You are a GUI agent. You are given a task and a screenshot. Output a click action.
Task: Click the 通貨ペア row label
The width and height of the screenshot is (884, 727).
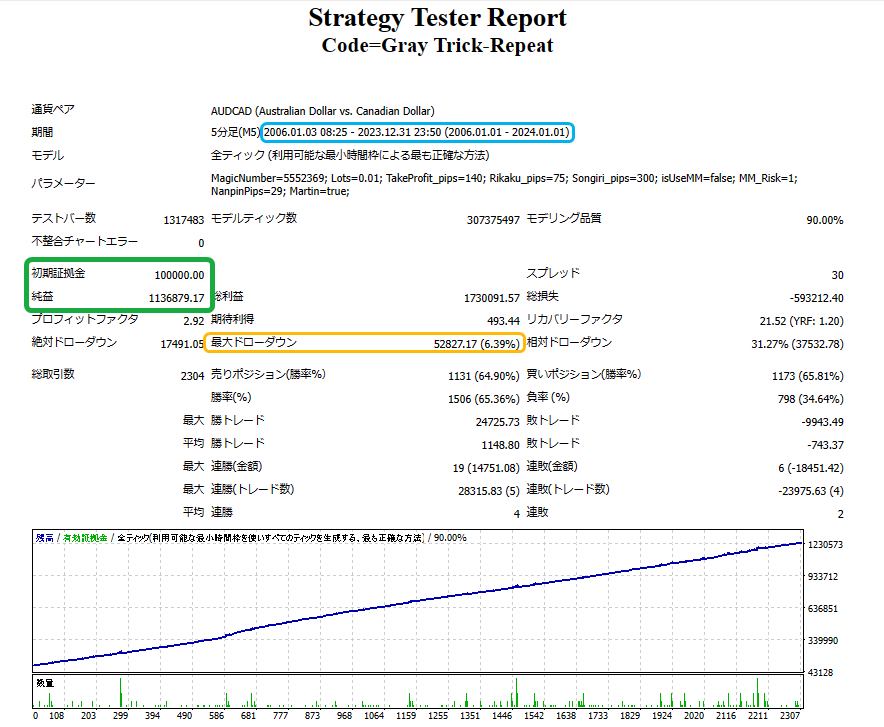coord(53,109)
